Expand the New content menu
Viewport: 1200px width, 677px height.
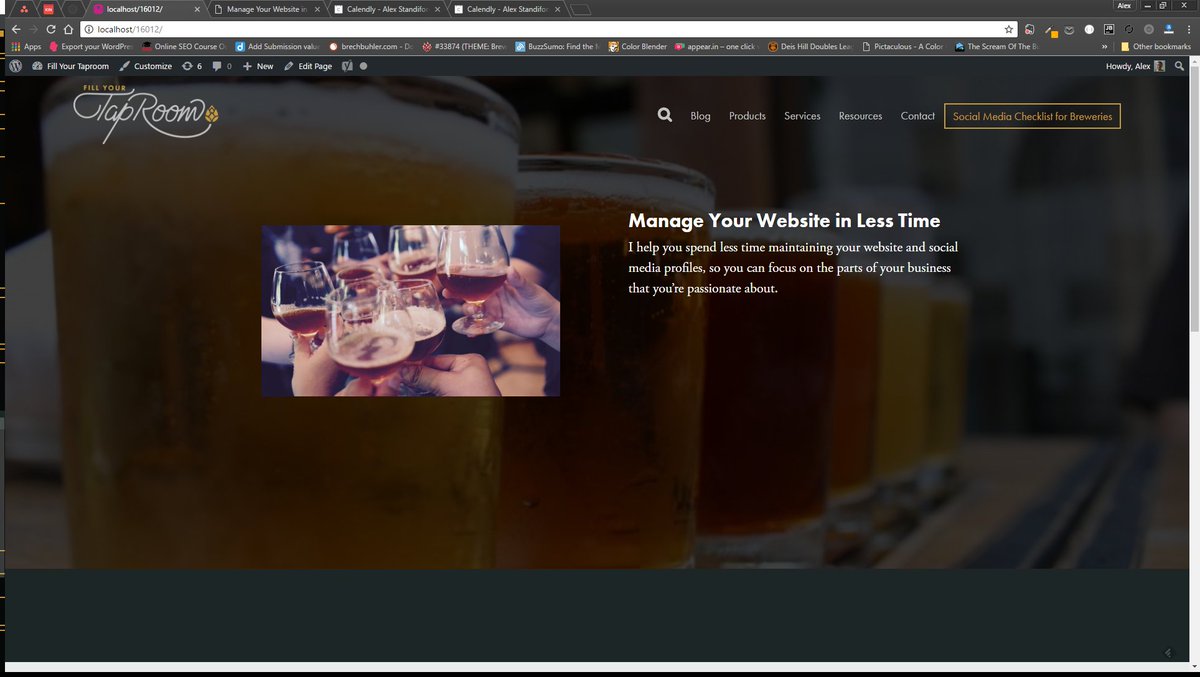(x=258, y=66)
